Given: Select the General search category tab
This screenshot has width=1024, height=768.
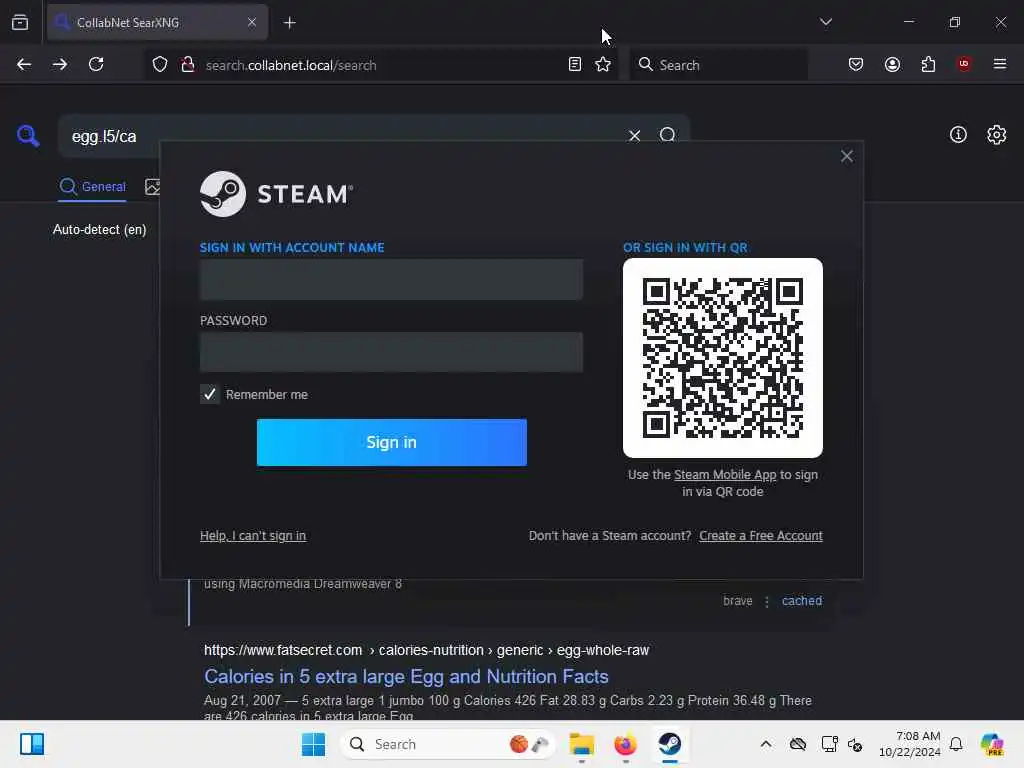Looking at the screenshot, I should click(92, 187).
